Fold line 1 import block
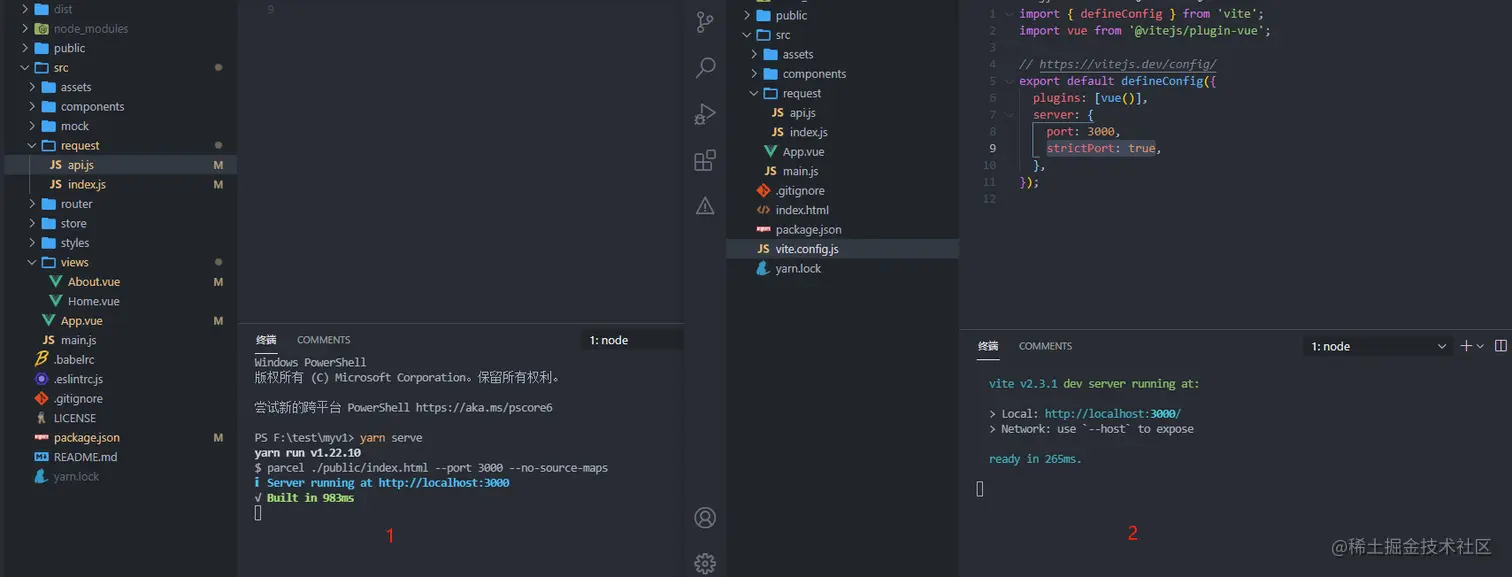Screen dimensions: 1512x577 (x=1009, y=14)
